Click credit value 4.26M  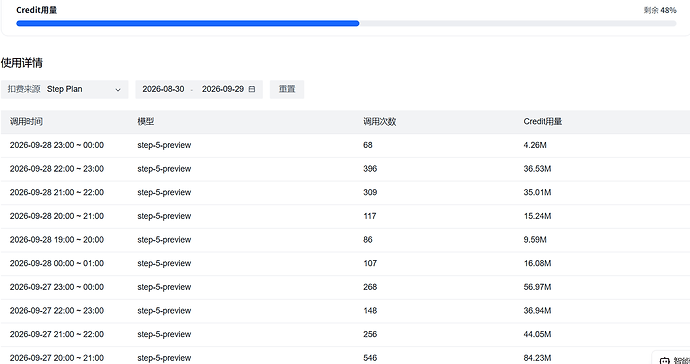[x=535, y=145]
